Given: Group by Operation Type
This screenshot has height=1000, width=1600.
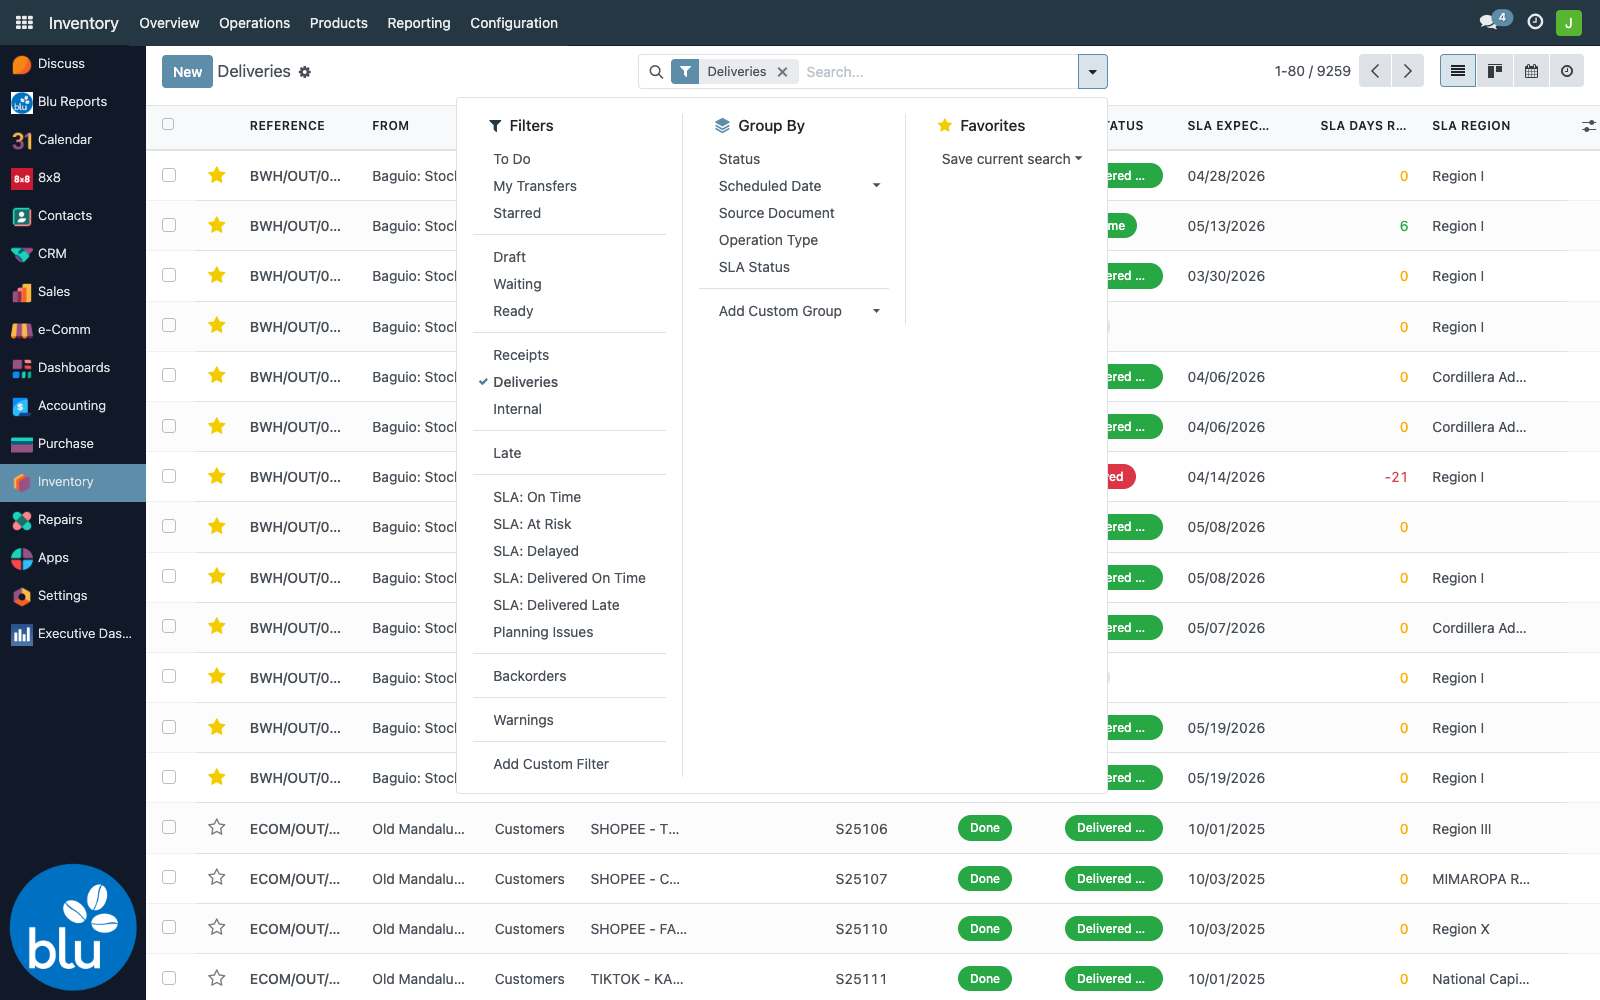Looking at the screenshot, I should click(x=768, y=240).
